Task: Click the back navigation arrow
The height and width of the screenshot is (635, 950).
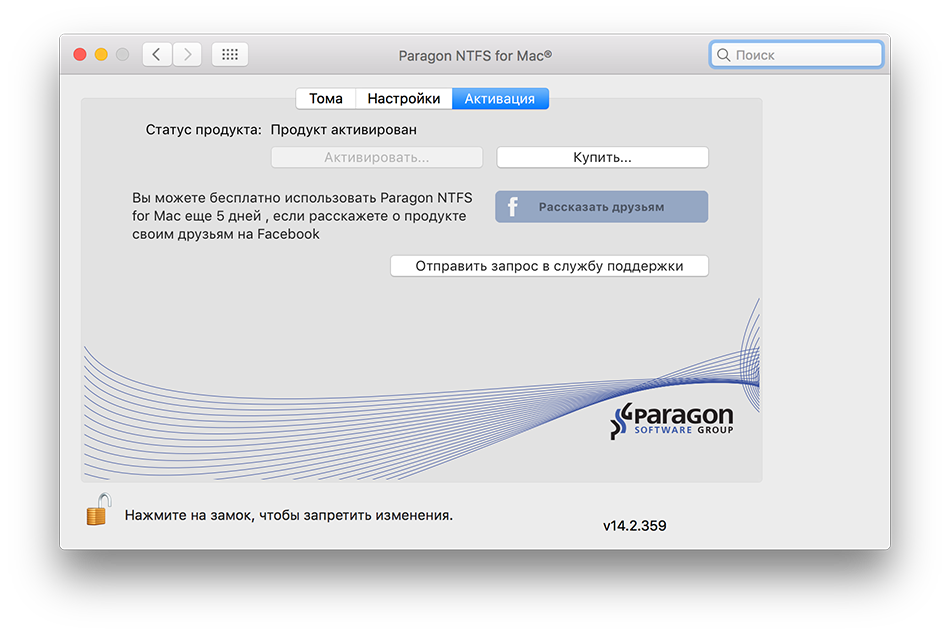Action: tap(157, 55)
